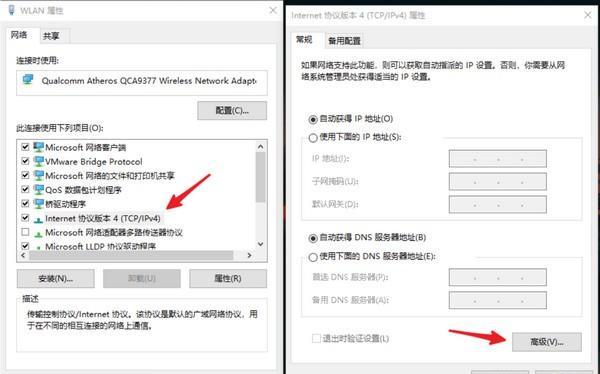600x374 pixels.
Task: Click the horizontal scrollbar right arrow
Action: point(249,255)
